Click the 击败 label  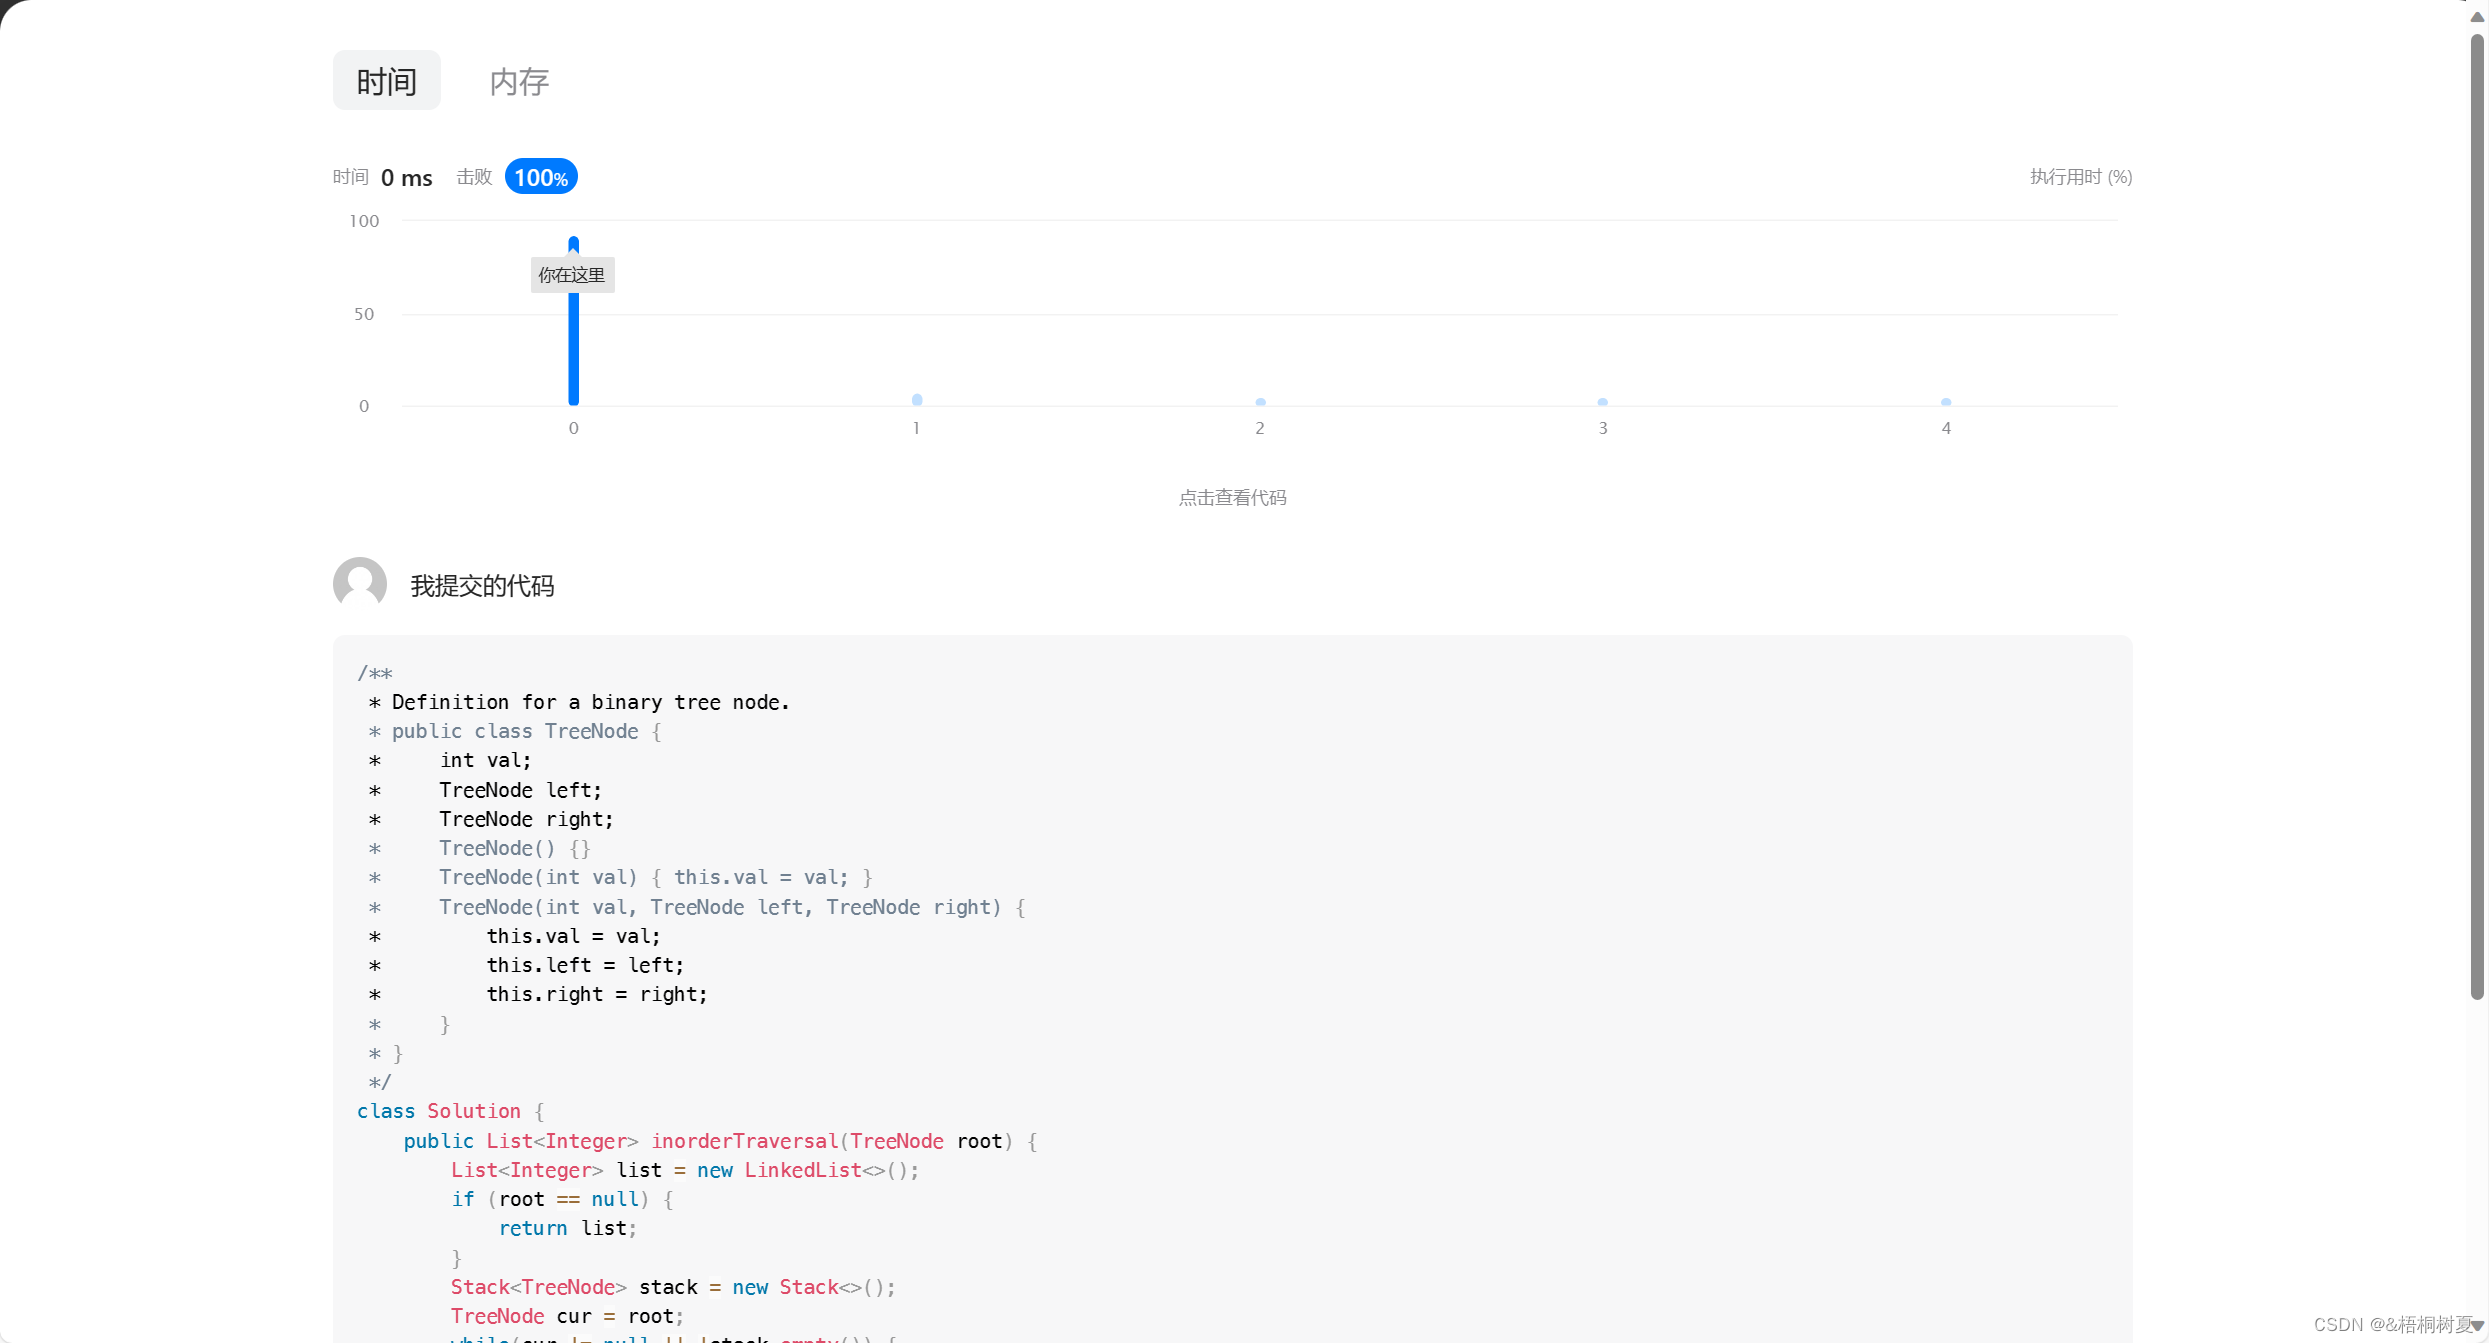point(474,177)
